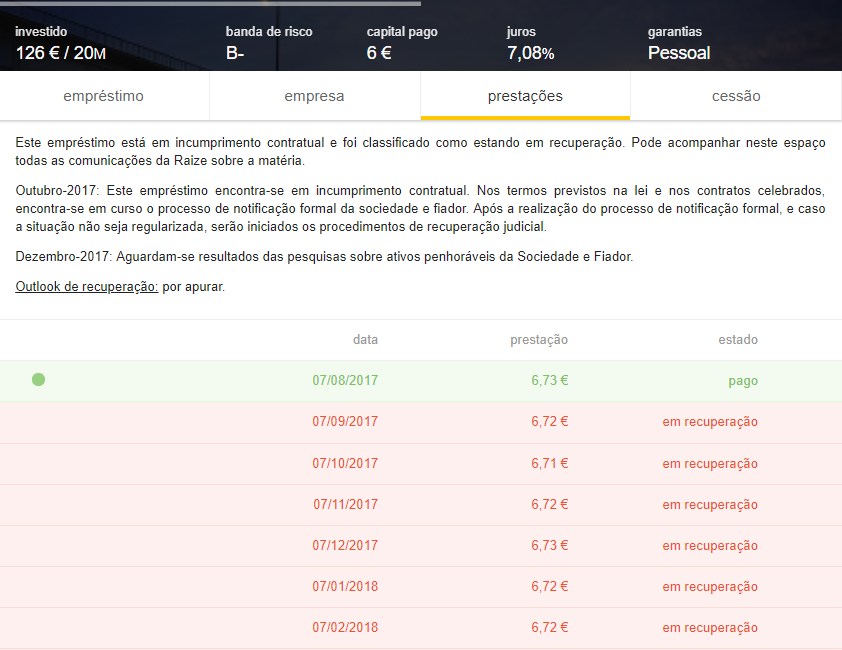
Task: Click em recuperação status for 07/02/2018
Action: pyautogui.click(x=709, y=627)
